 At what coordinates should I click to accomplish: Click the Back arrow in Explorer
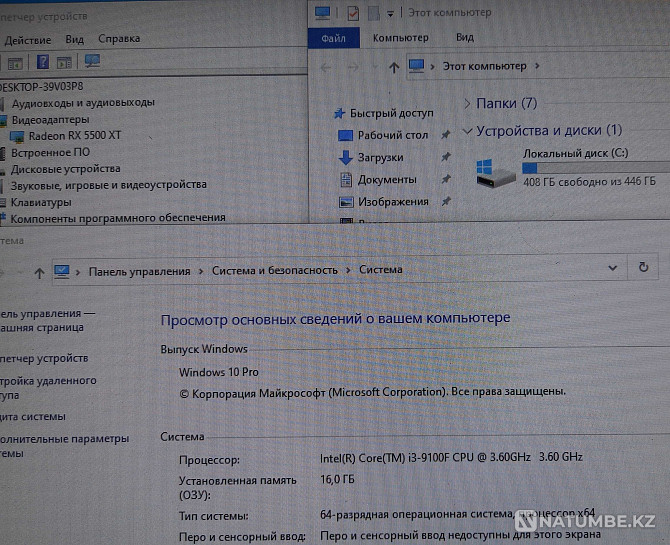tap(326, 68)
